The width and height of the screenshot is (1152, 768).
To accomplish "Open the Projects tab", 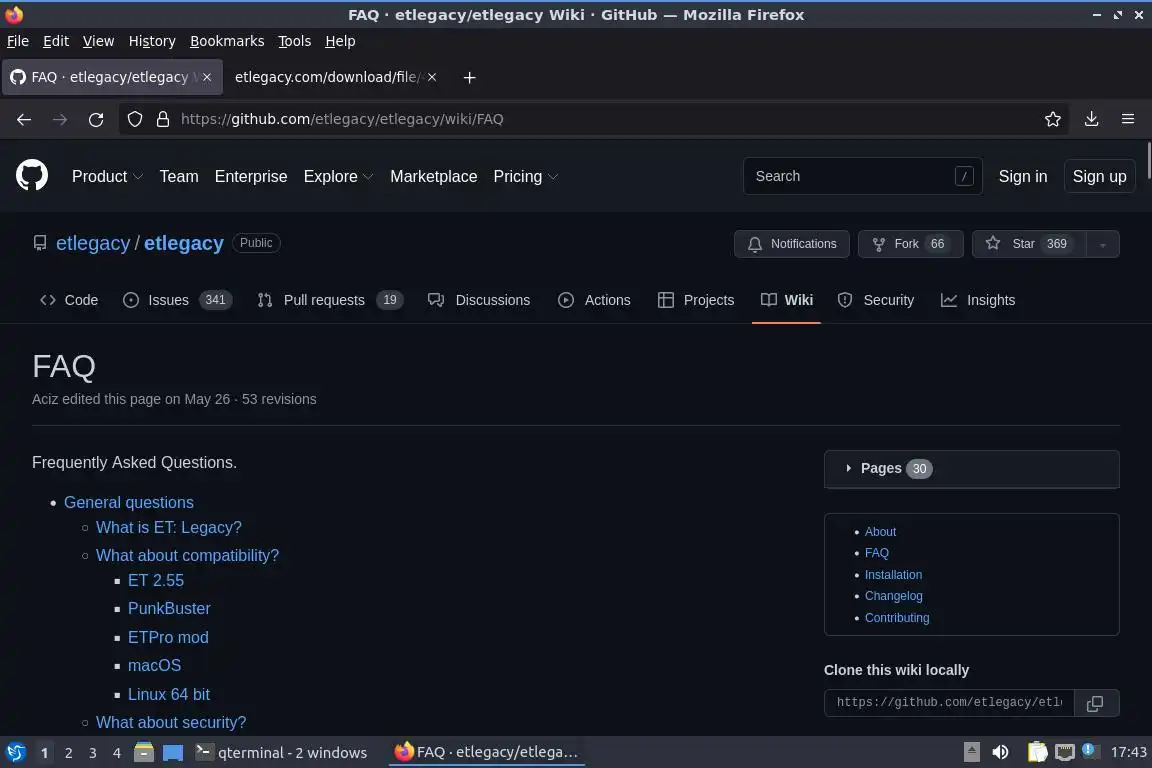I will click(696, 300).
